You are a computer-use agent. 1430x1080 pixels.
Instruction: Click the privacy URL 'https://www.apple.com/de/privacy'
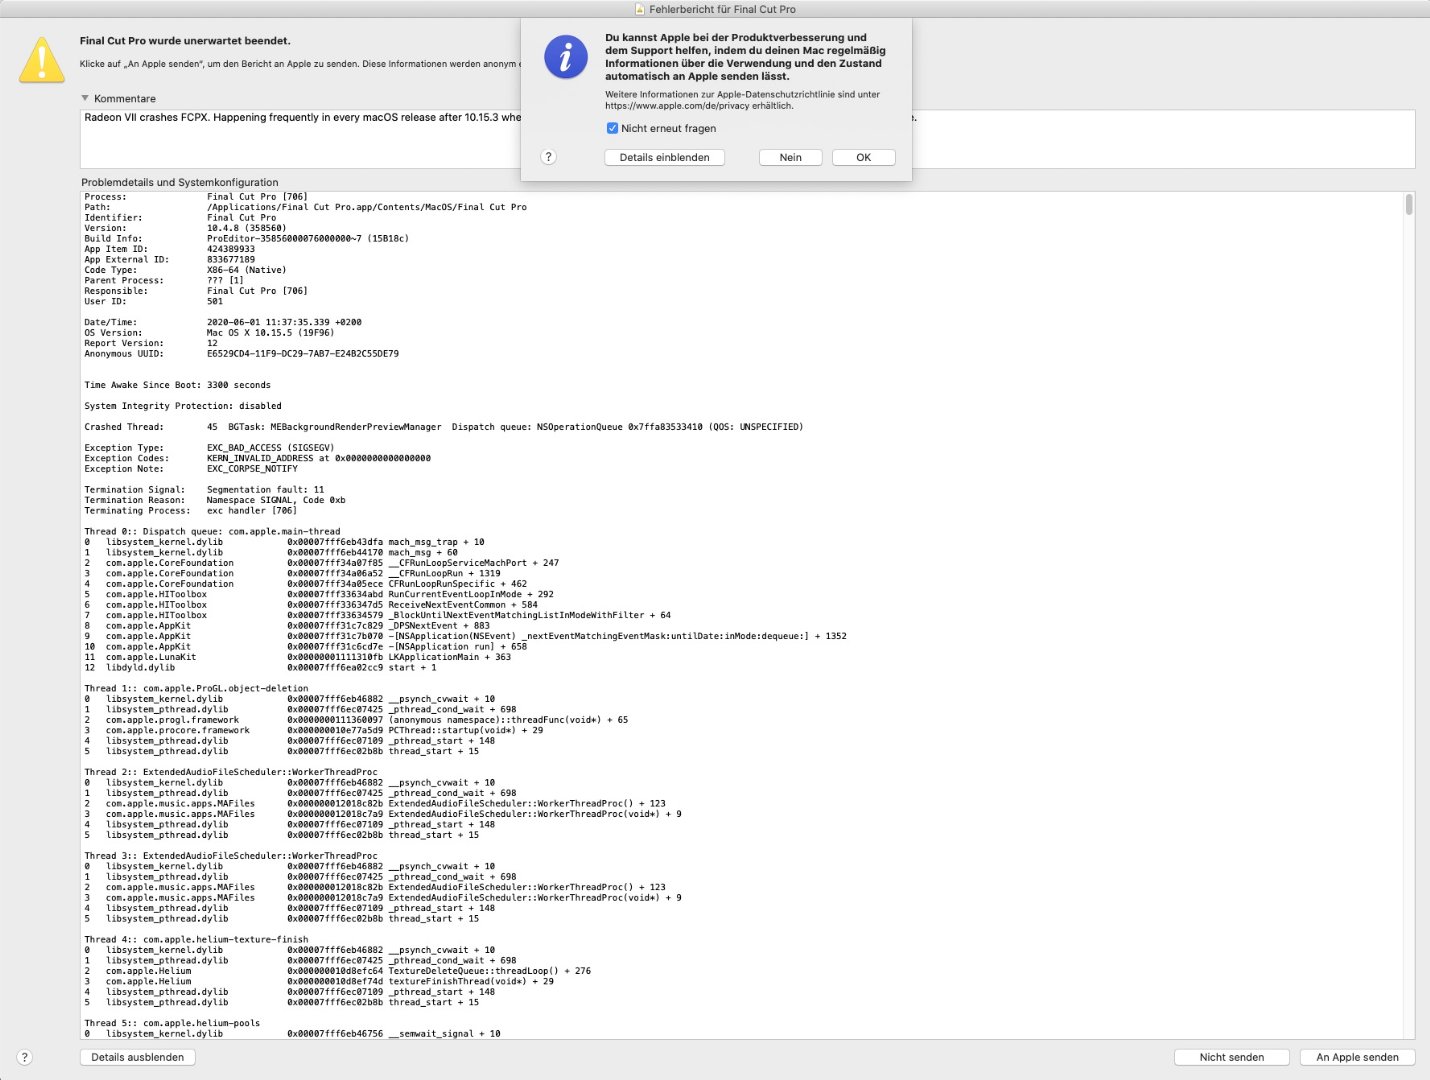click(x=676, y=106)
